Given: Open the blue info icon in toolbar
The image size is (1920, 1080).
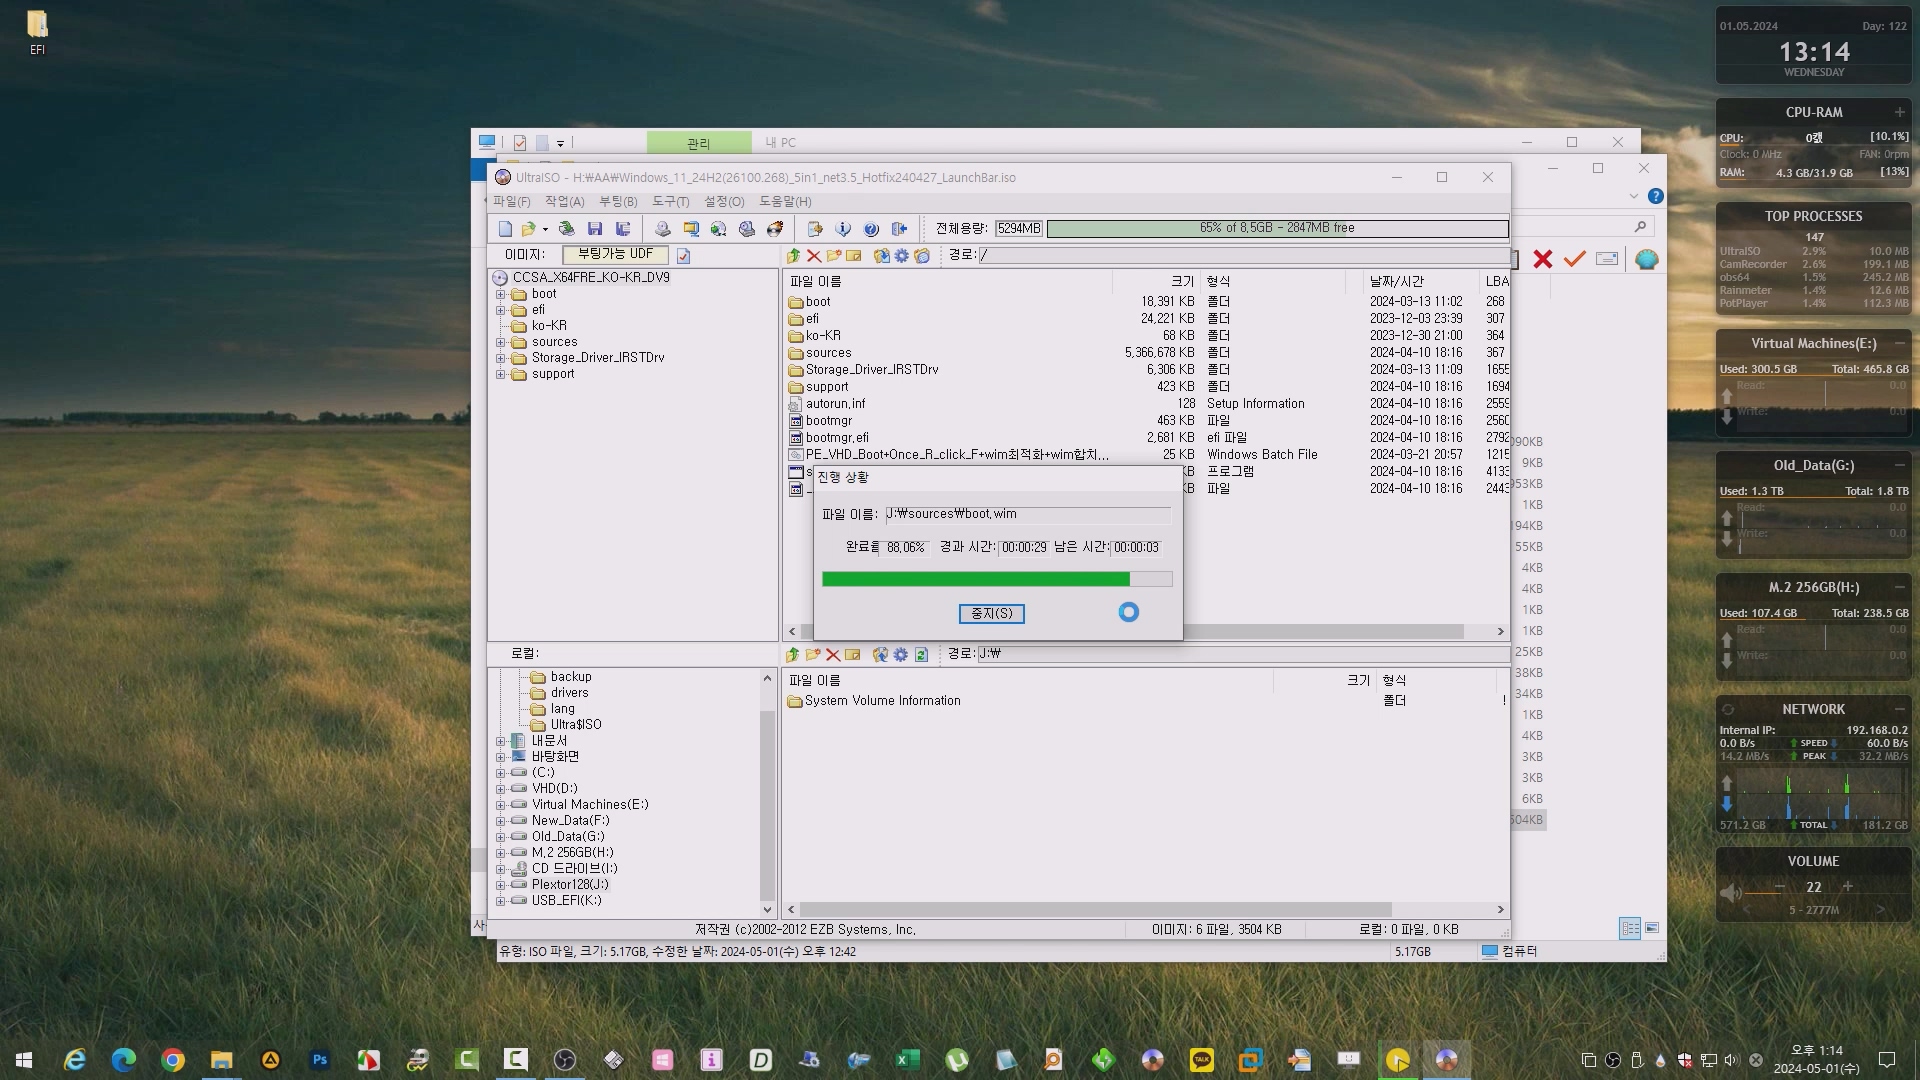Looking at the screenshot, I should click(843, 229).
